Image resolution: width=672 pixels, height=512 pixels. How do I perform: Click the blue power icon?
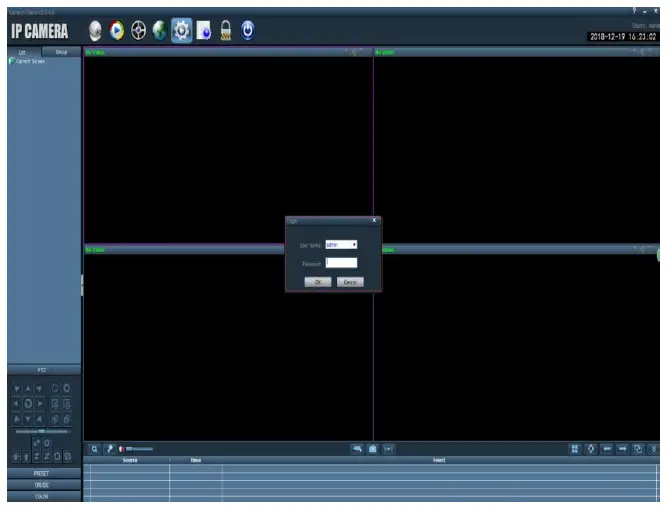(x=247, y=30)
